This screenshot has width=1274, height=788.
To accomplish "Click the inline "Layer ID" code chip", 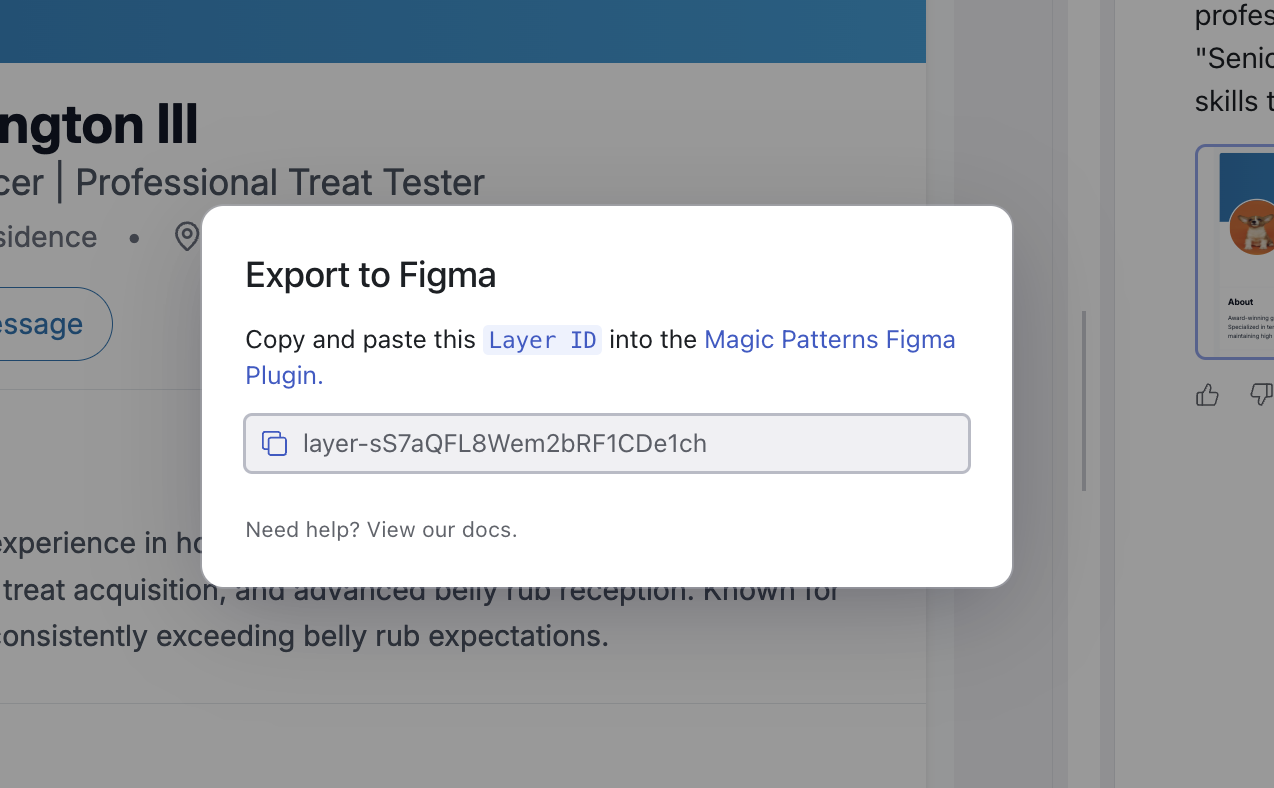I will point(542,340).
